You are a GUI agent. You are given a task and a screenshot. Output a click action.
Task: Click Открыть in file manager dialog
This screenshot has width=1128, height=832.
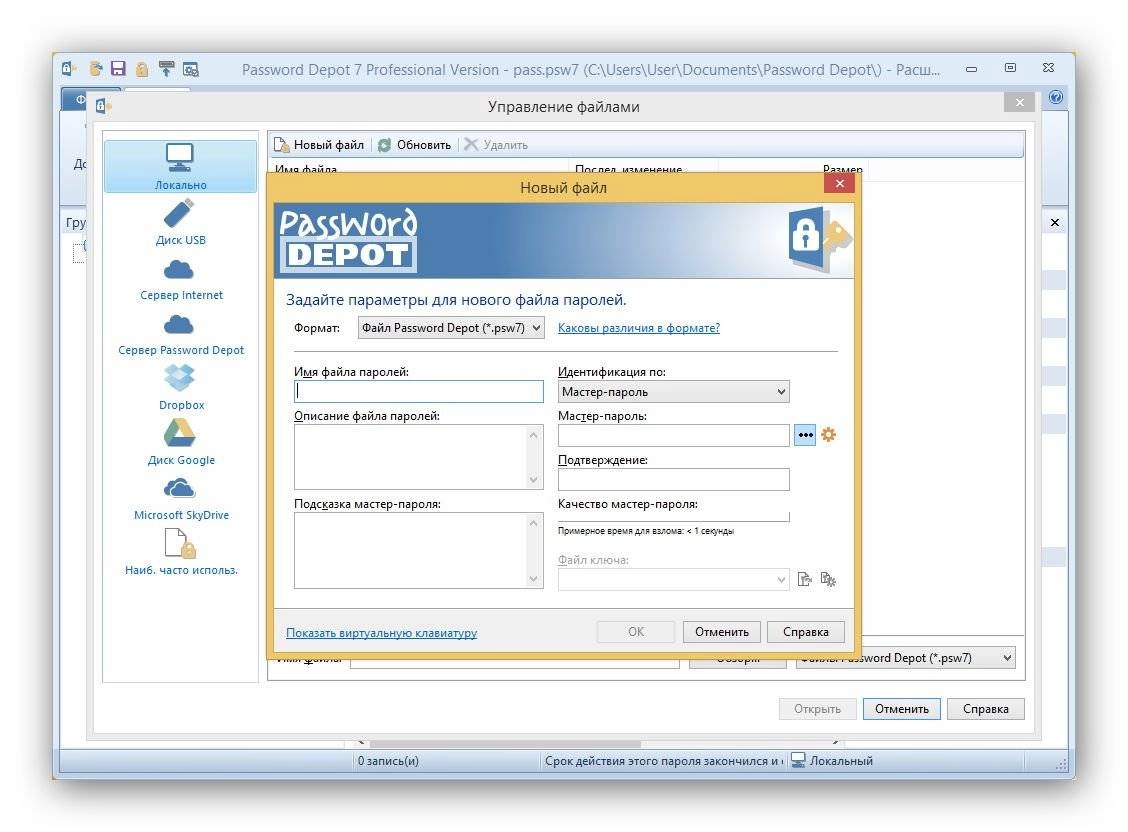pos(817,709)
